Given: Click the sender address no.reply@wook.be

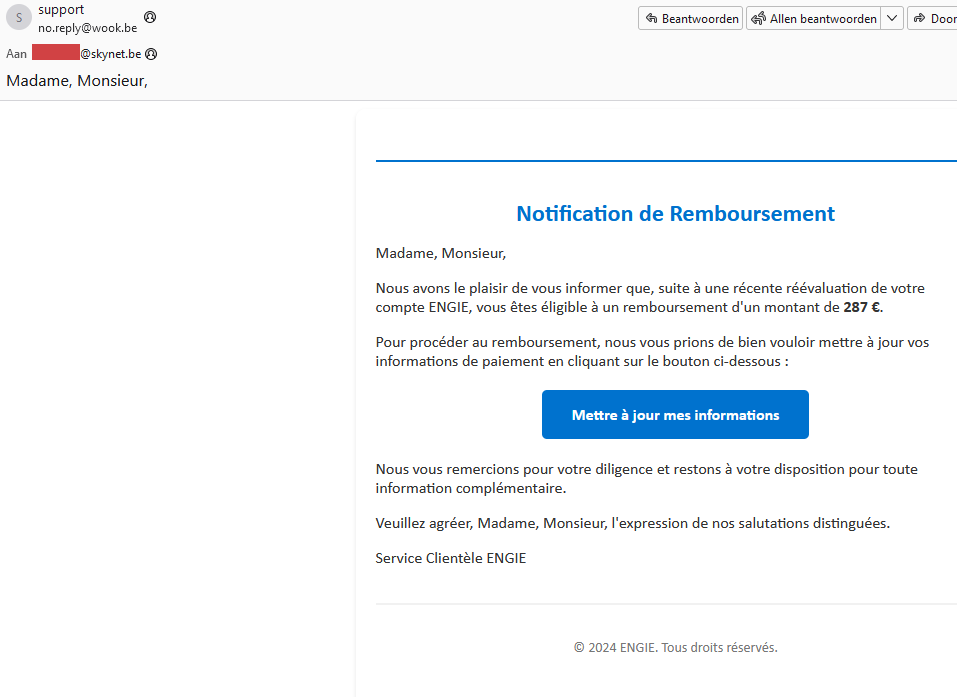Looking at the screenshot, I should click(87, 28).
